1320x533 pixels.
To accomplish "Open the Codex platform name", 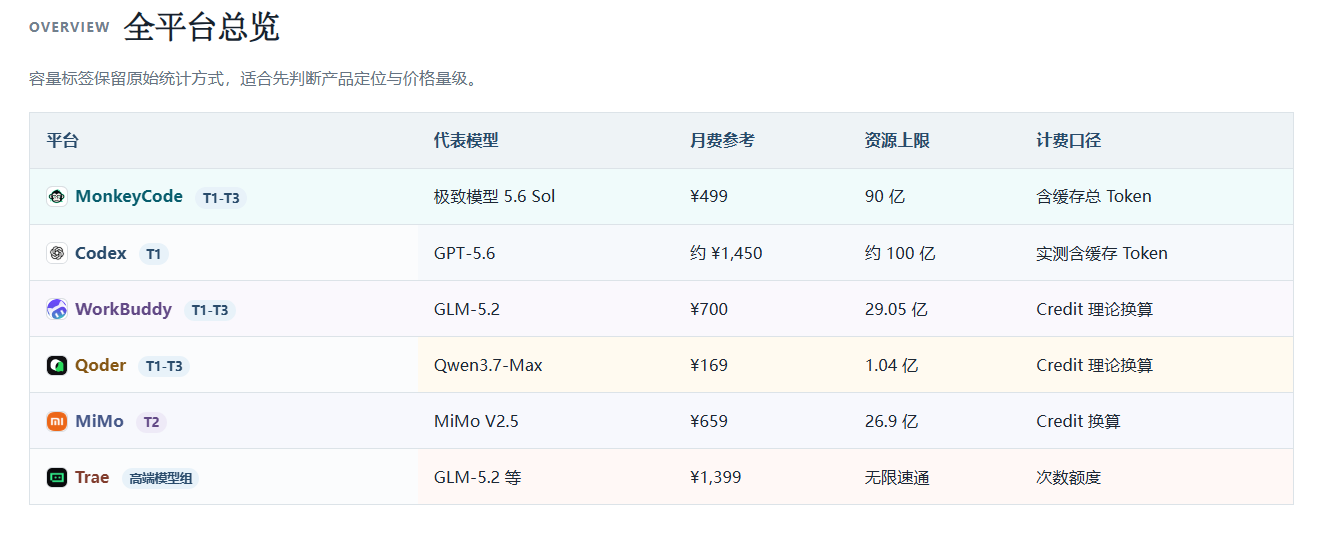I will [101, 253].
